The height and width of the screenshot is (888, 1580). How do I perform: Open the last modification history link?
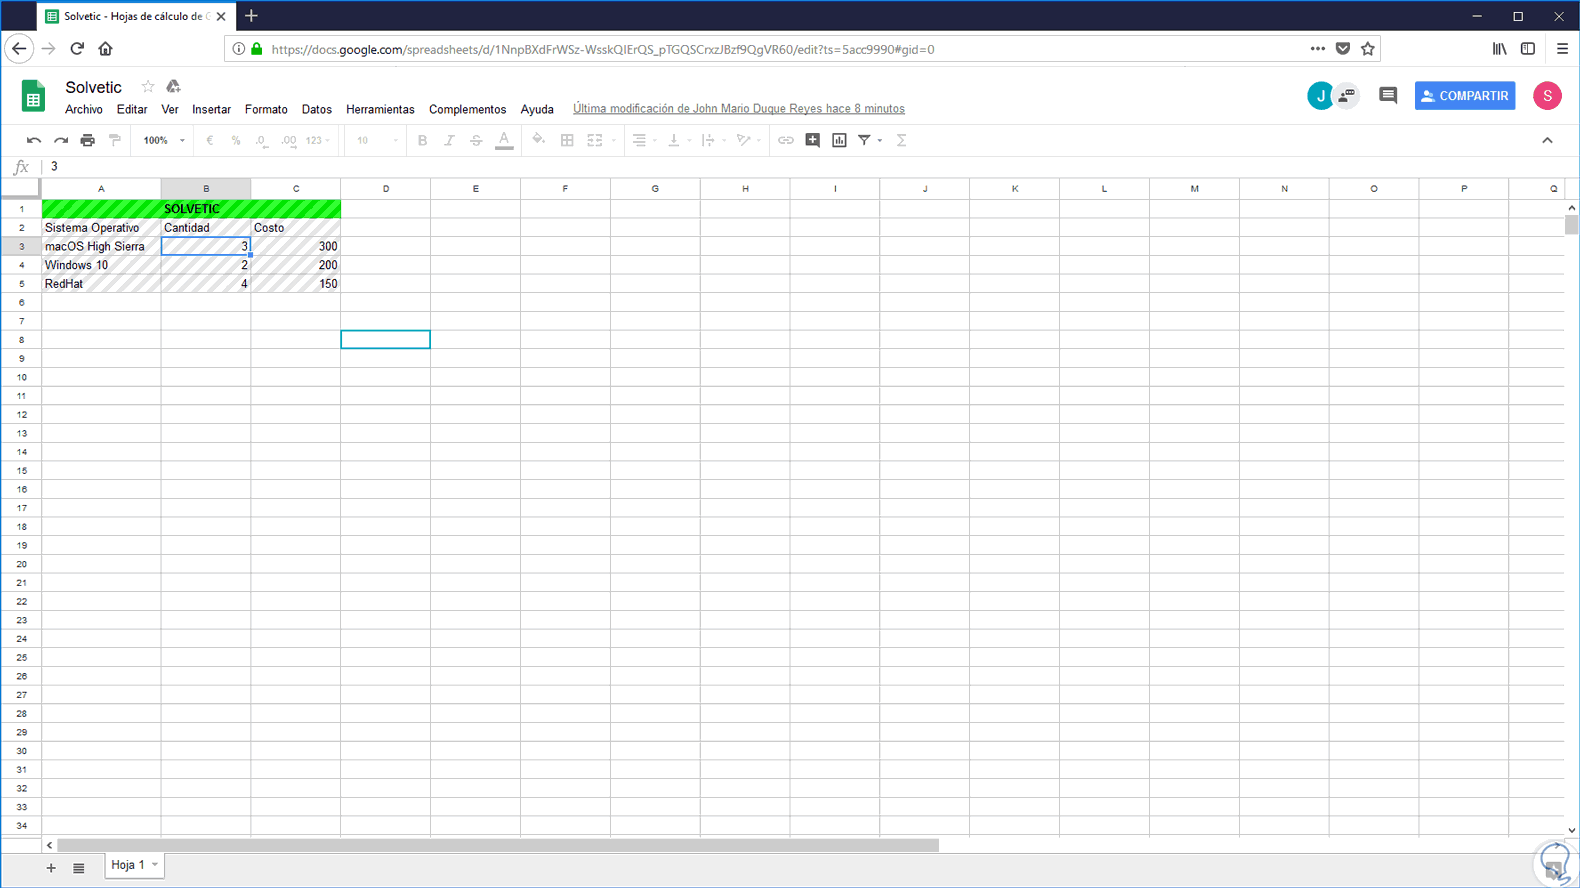tap(739, 109)
